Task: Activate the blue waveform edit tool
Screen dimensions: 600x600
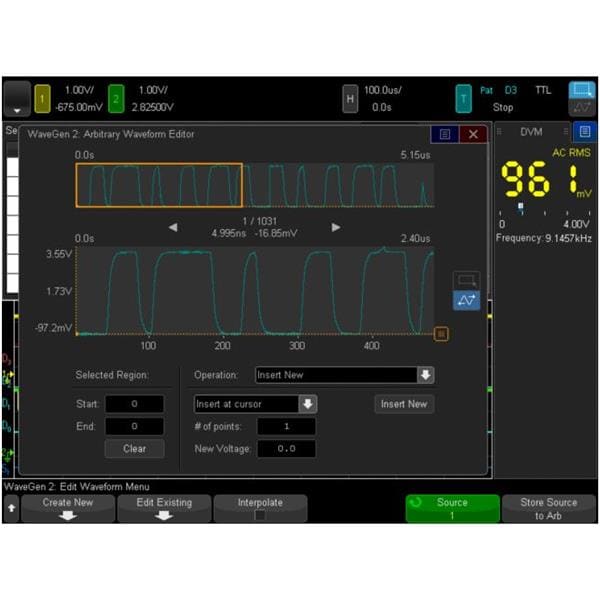Action: point(466,300)
